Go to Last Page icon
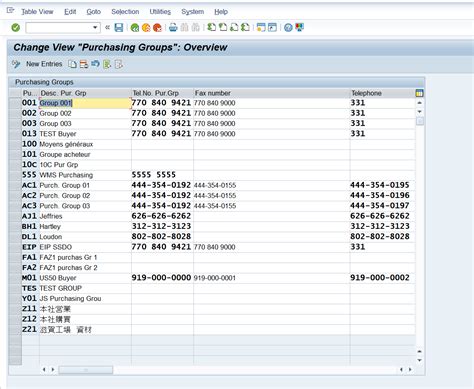This screenshot has height=389, width=474. 246,27
